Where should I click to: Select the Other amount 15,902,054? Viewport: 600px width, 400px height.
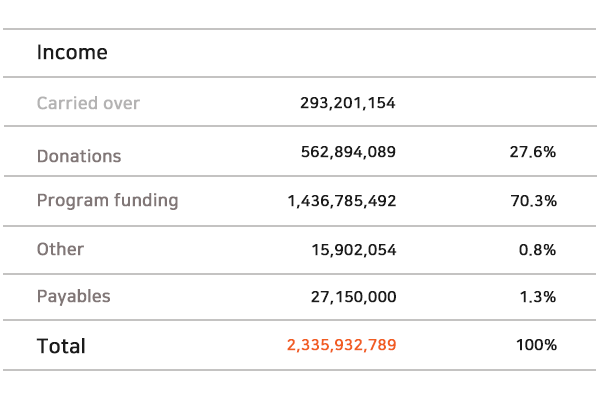354,250
